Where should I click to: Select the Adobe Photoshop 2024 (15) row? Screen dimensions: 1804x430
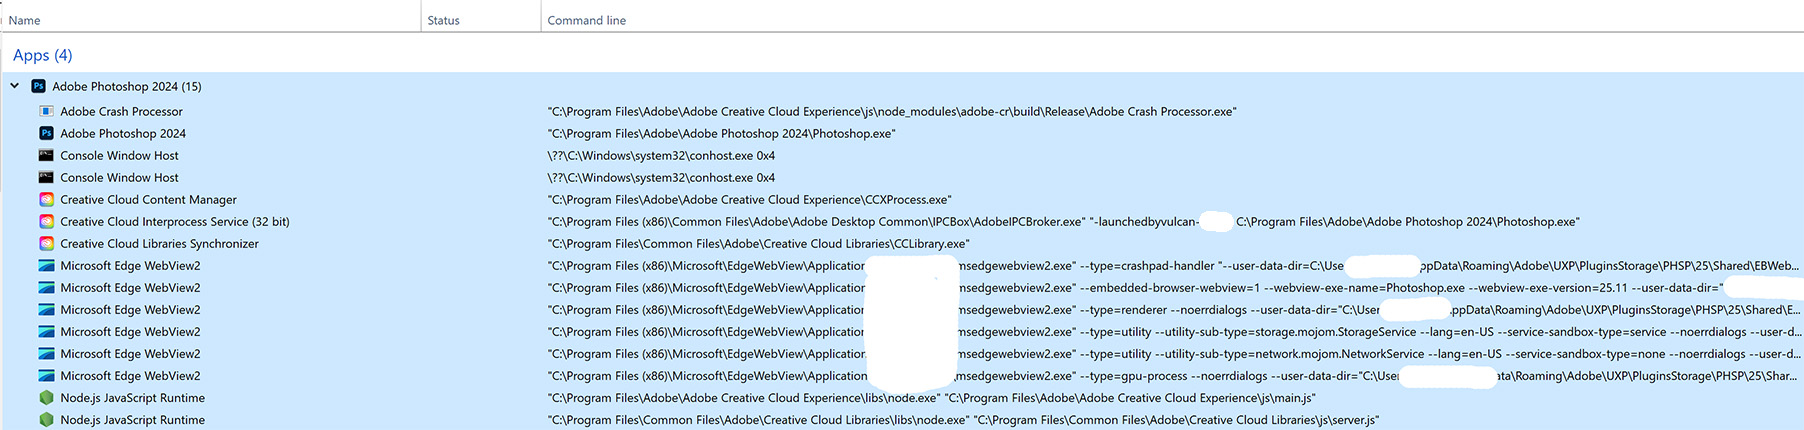tap(902, 86)
